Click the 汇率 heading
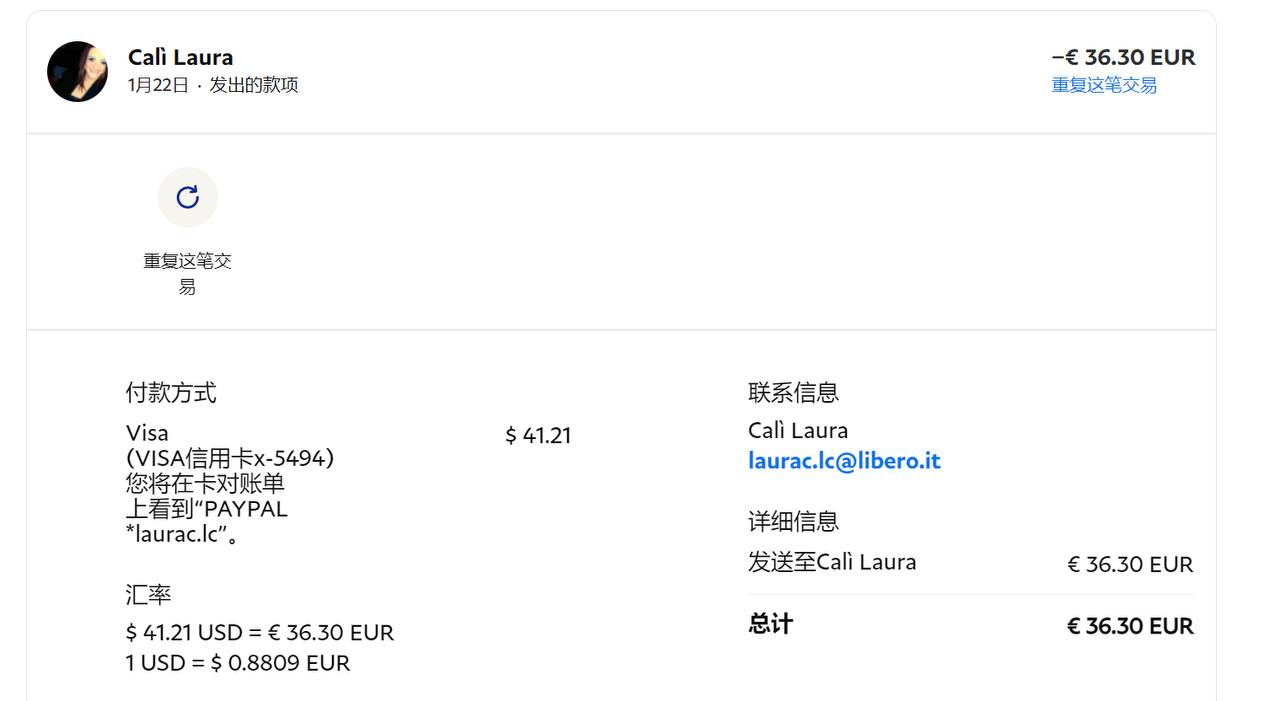Viewport: 1280px width, 701px height. click(148, 595)
